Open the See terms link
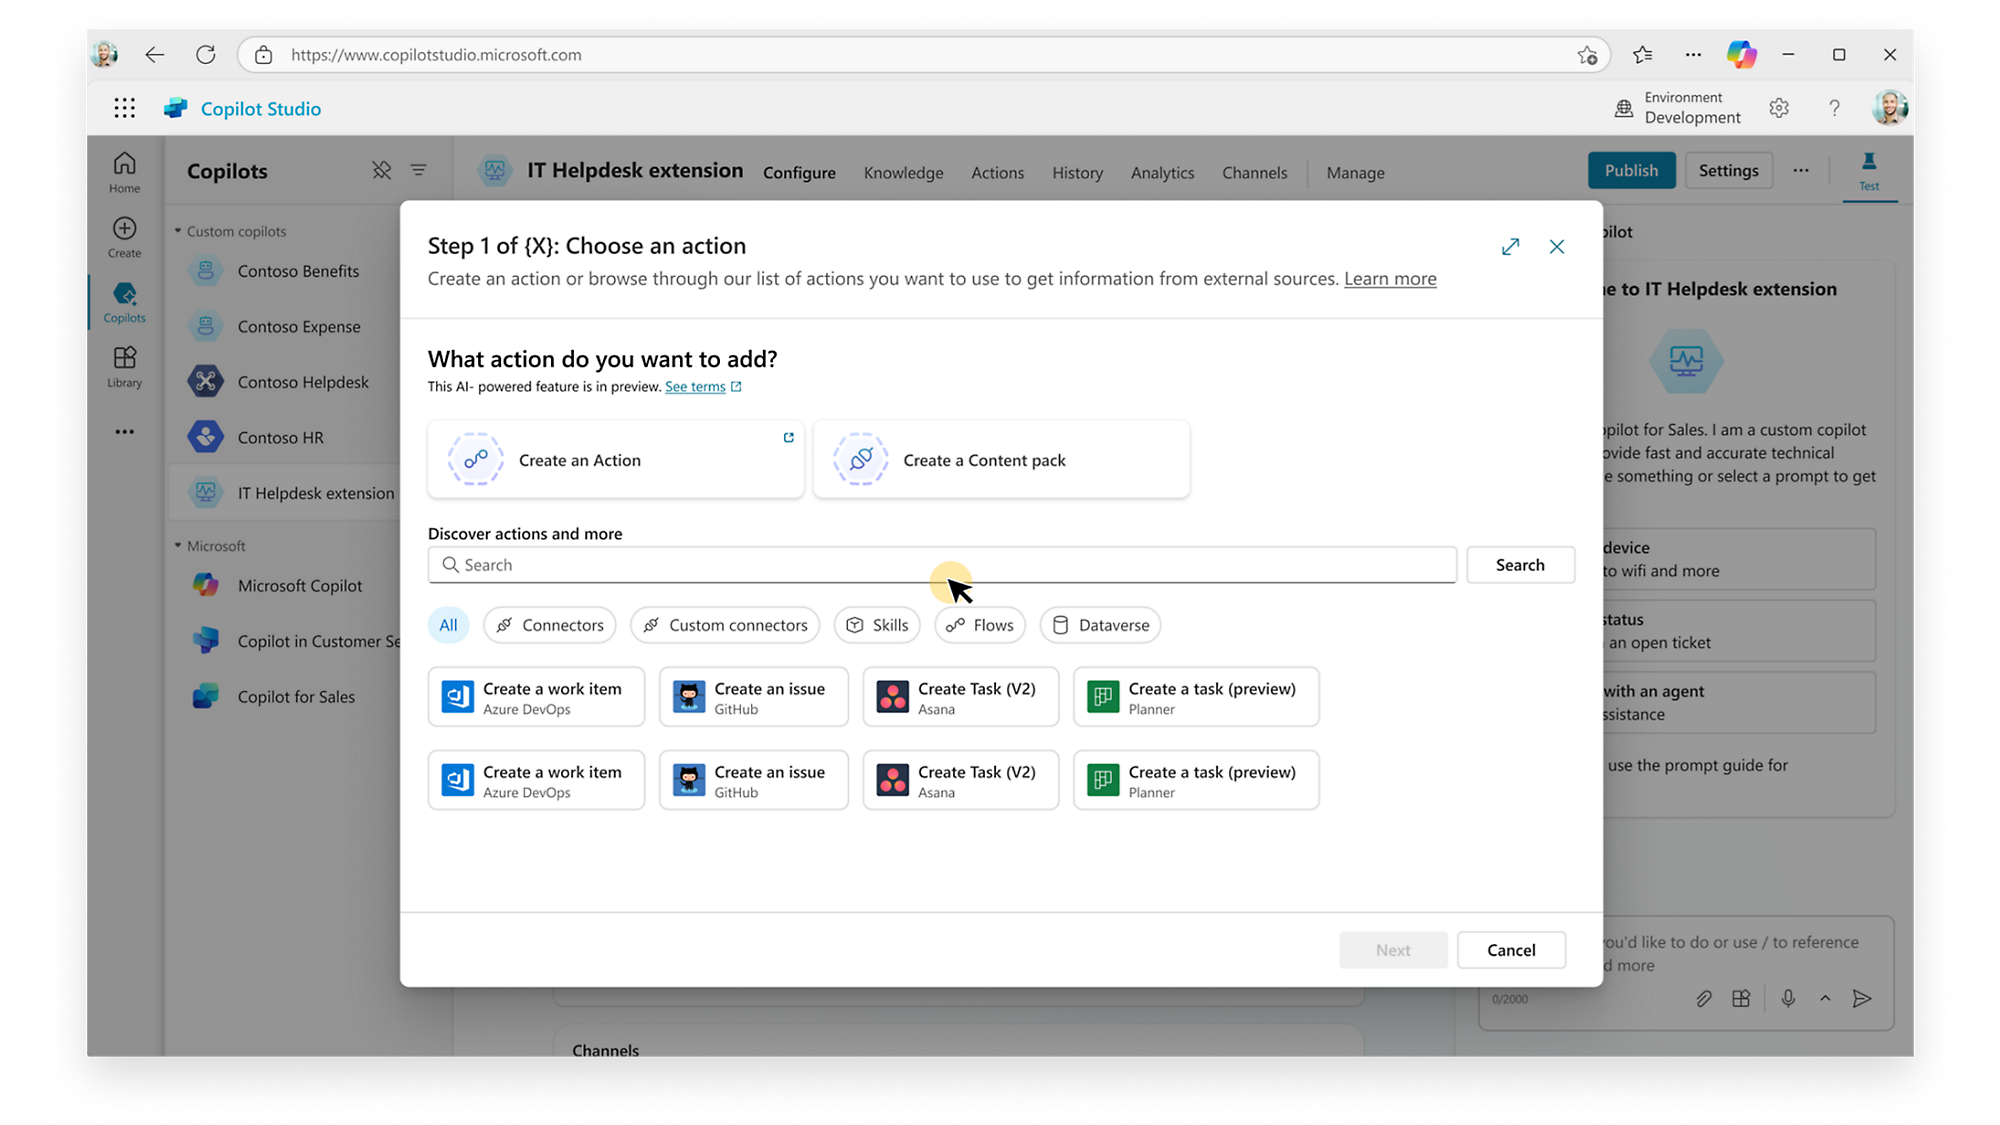 click(695, 386)
